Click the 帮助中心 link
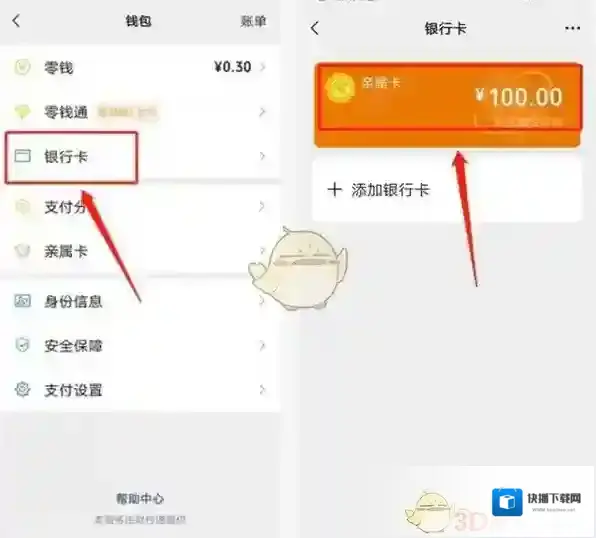Image resolution: width=596 pixels, height=538 pixels. point(140,498)
